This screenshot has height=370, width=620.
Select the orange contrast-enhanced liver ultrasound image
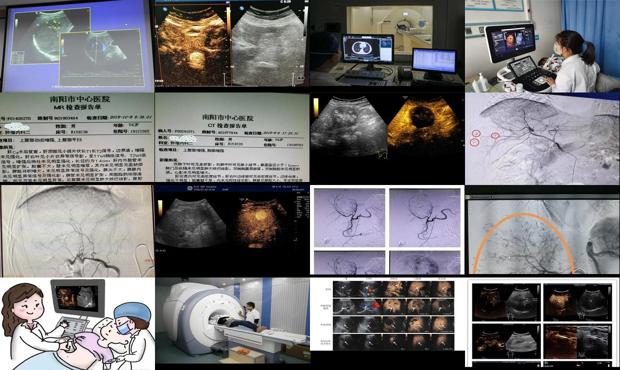pyautogui.click(x=232, y=46)
